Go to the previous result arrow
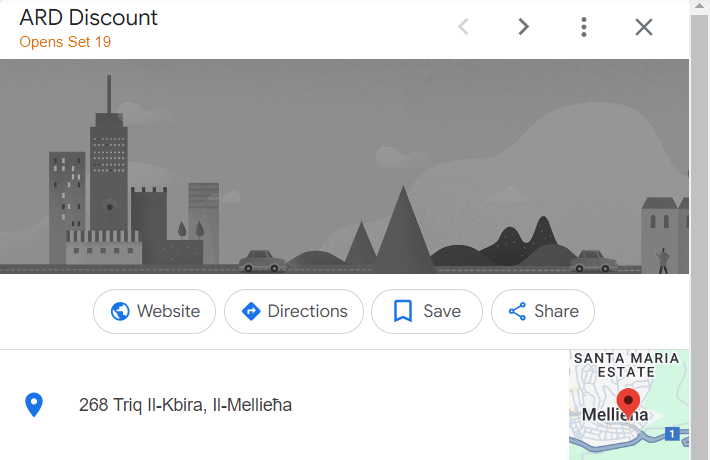This screenshot has width=710, height=460. pos(463,27)
